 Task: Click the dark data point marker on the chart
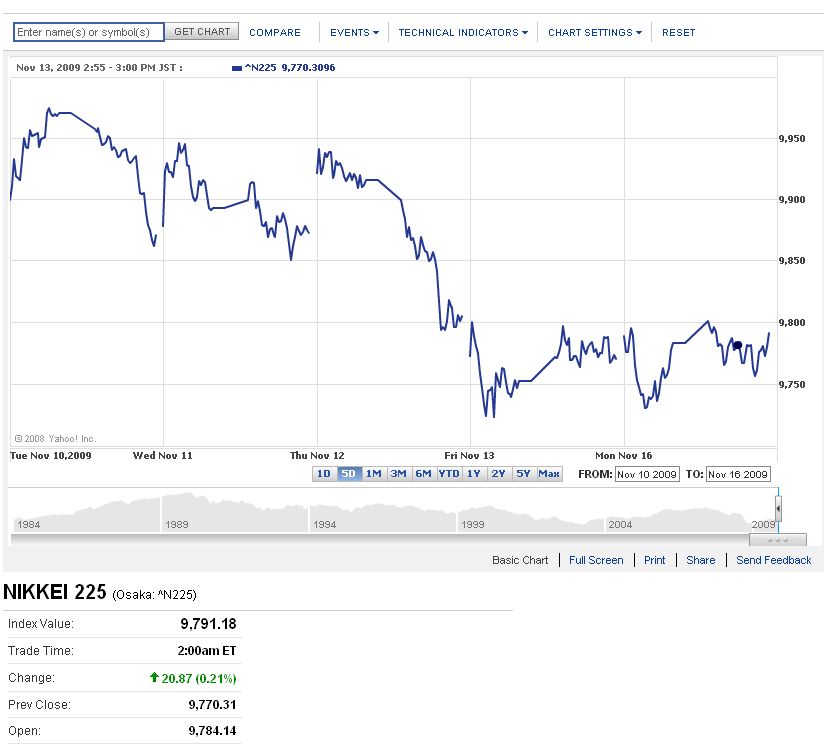737,345
